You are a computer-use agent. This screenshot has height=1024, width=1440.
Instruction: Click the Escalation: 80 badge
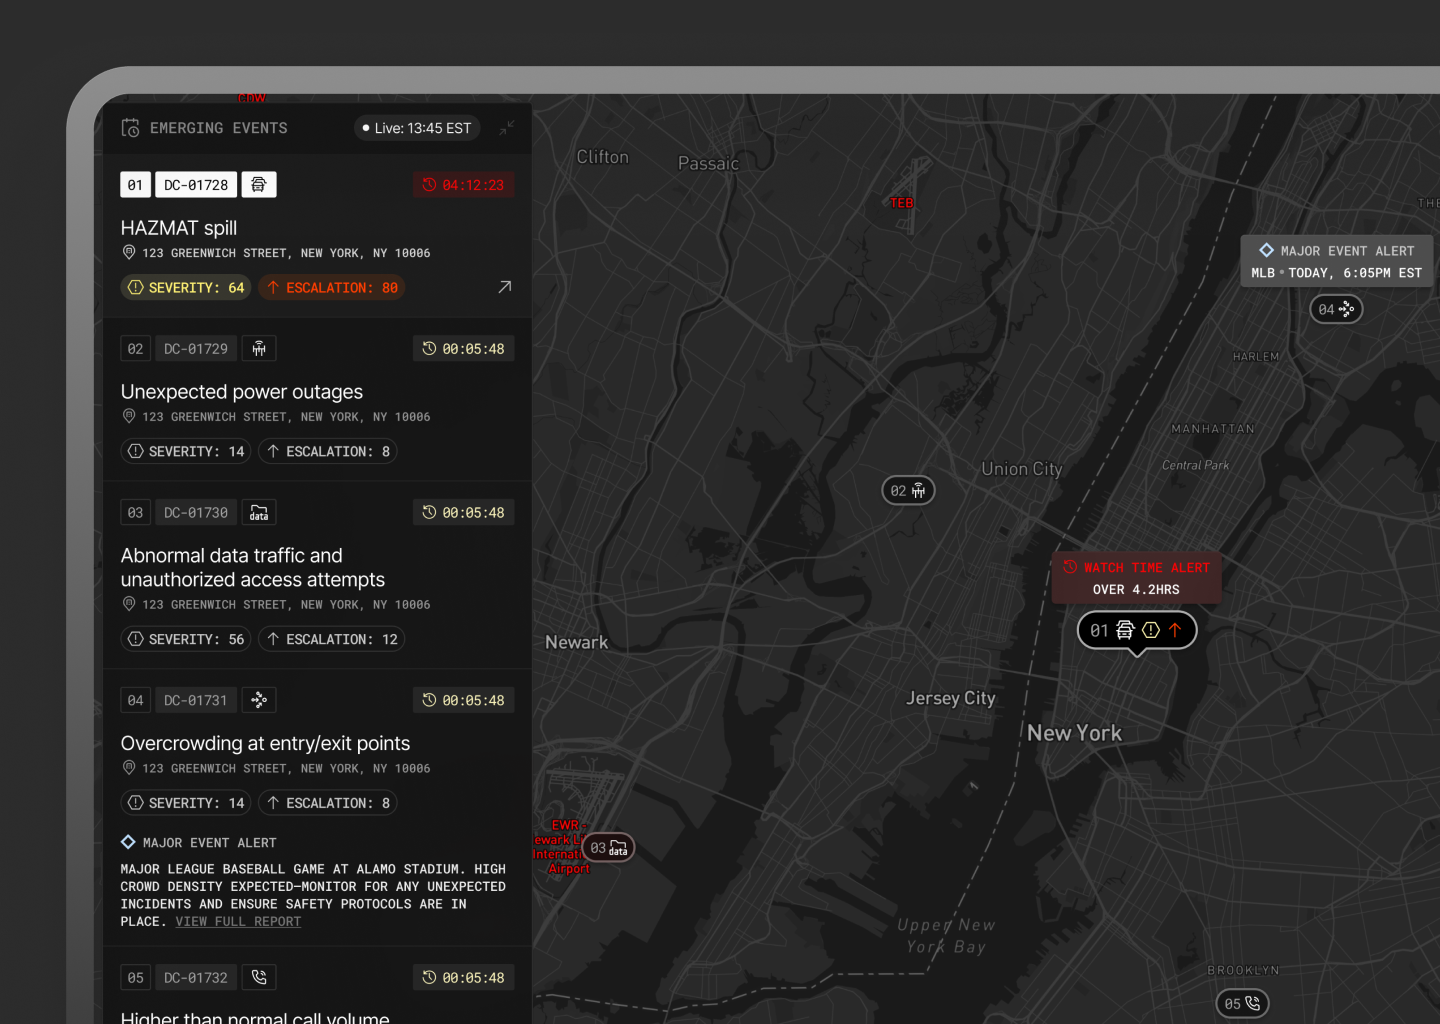click(x=332, y=288)
